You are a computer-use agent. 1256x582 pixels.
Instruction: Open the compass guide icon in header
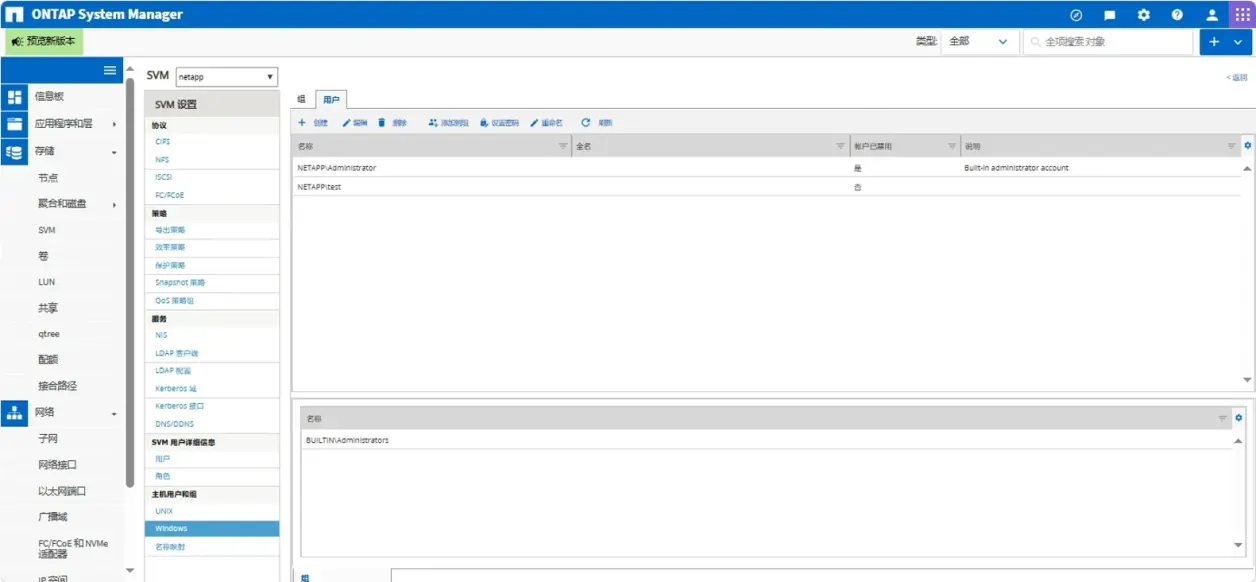pyautogui.click(x=1076, y=15)
